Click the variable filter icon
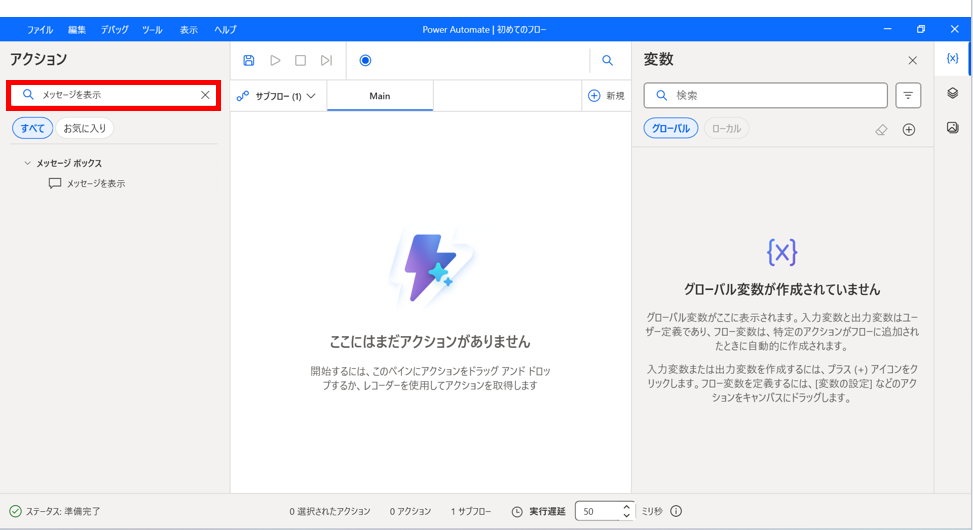The height and width of the screenshot is (530, 973). (908, 95)
